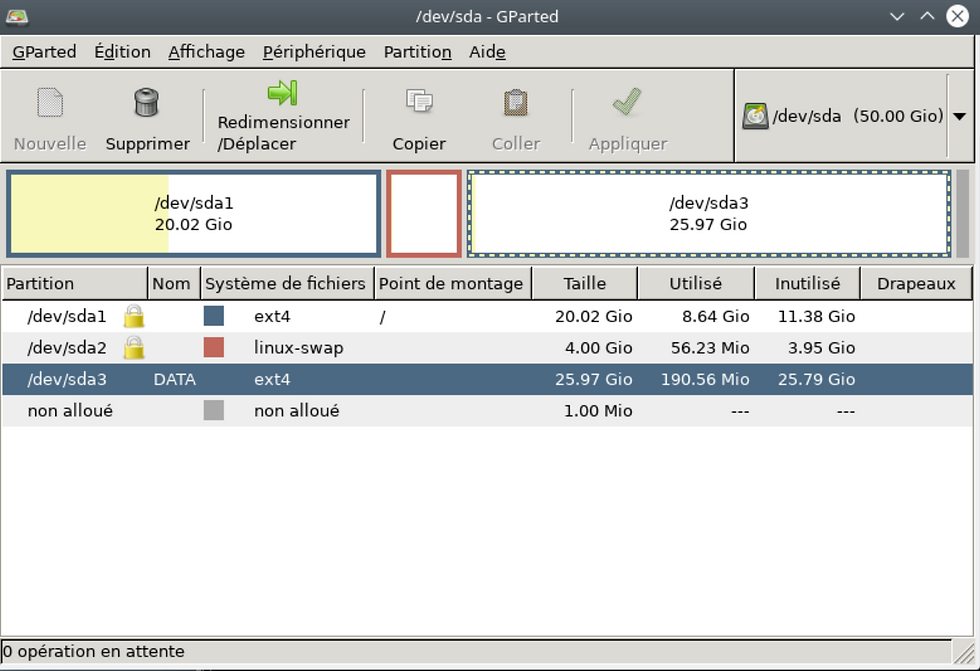Image resolution: width=980 pixels, height=671 pixels.
Task: Select the /dev/sda1 block in disk map
Action: [194, 214]
